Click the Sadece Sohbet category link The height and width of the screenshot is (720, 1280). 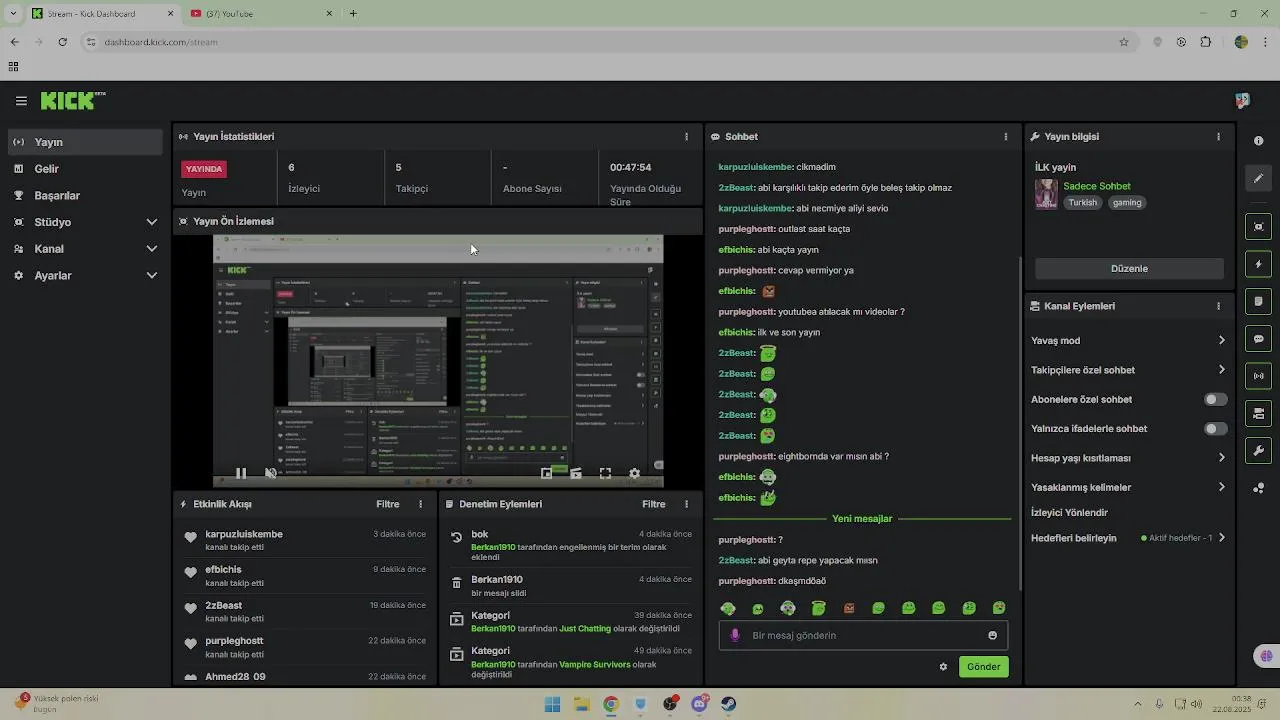tap(1097, 186)
